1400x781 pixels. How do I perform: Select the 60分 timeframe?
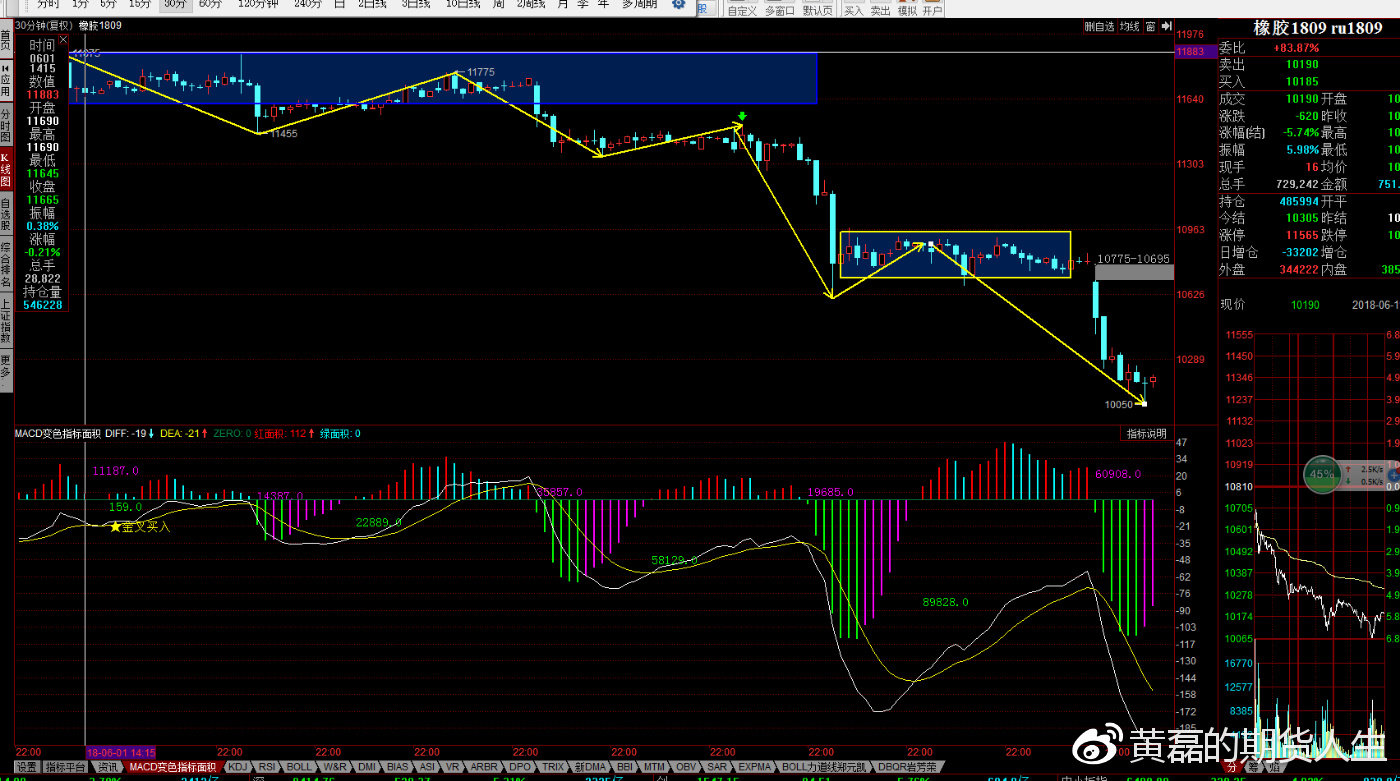coord(210,4)
